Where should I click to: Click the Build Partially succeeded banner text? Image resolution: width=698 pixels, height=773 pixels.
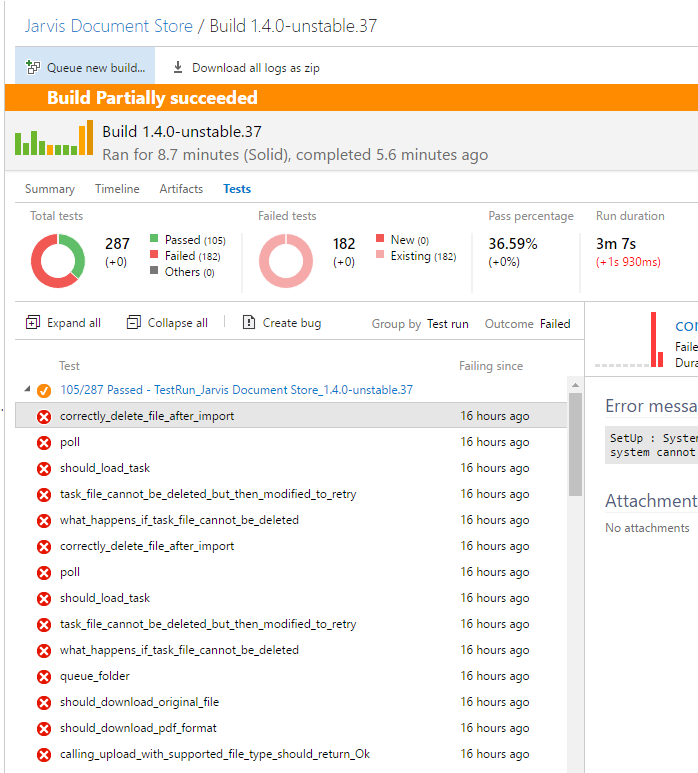click(152, 98)
